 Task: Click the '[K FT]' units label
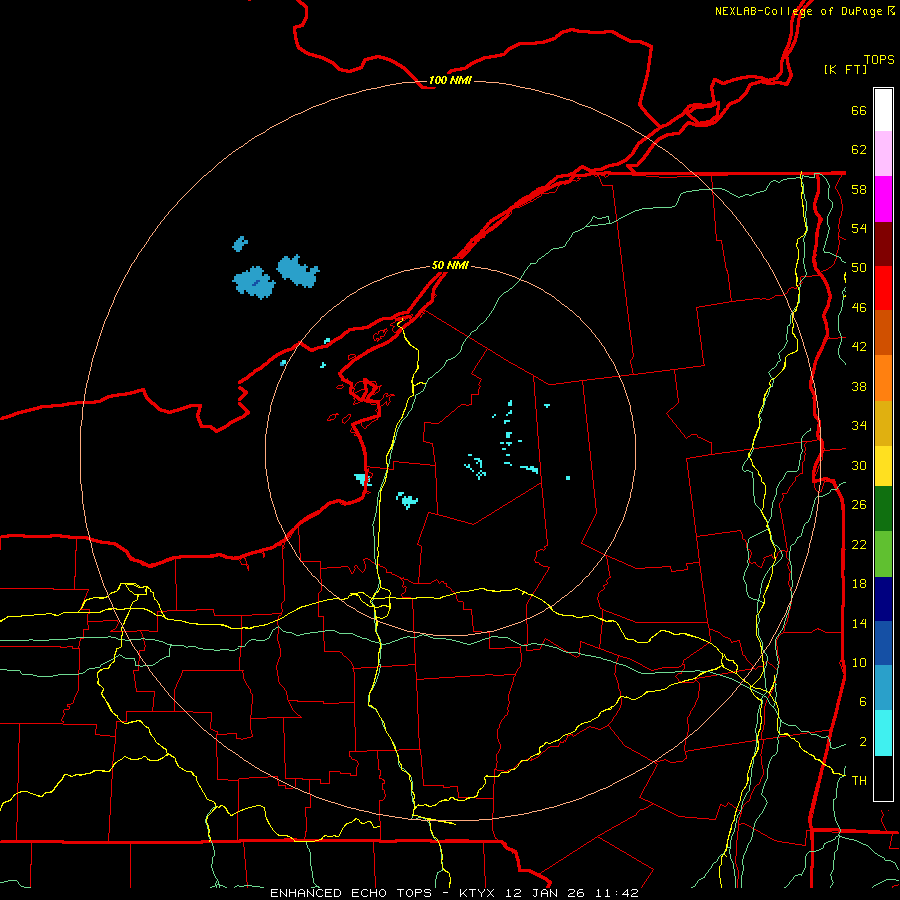coord(845,69)
